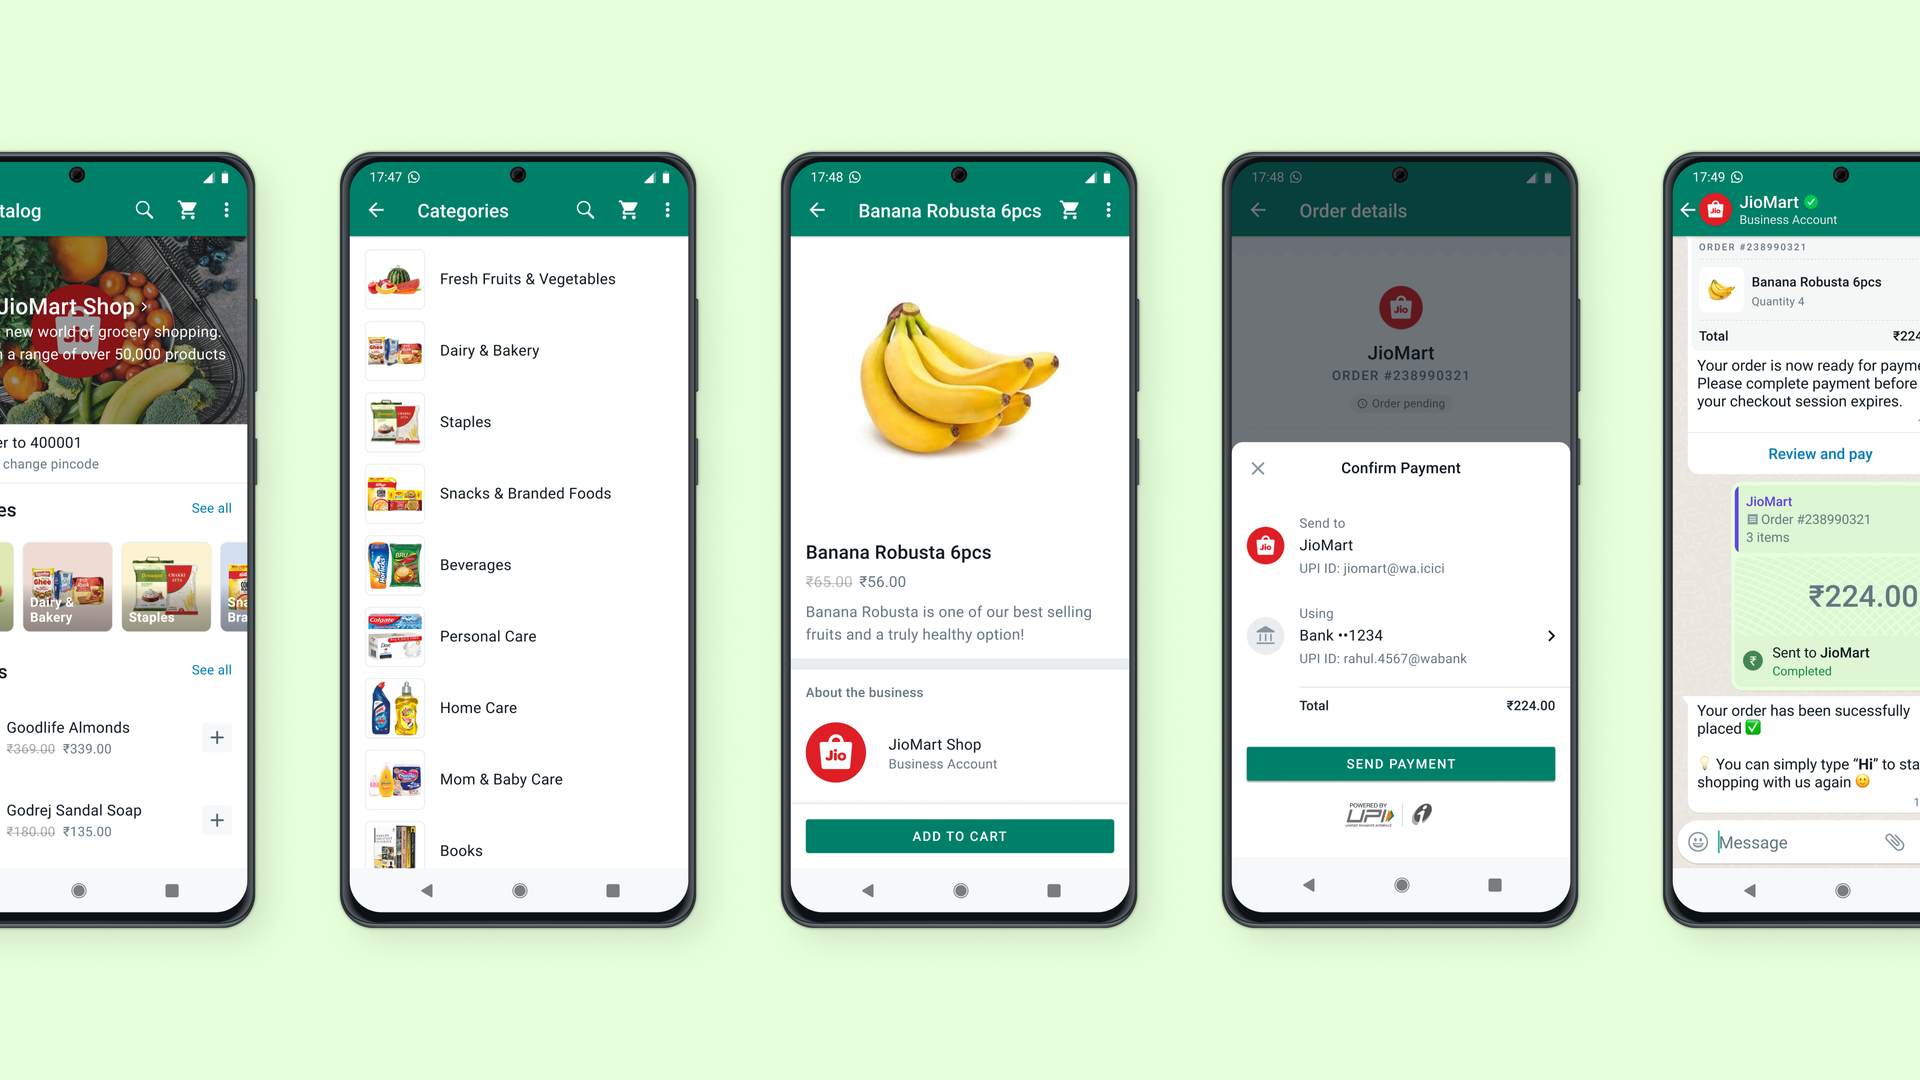
Task: Tap the back arrow on Banana Robusta page
Action: pyautogui.click(x=818, y=211)
